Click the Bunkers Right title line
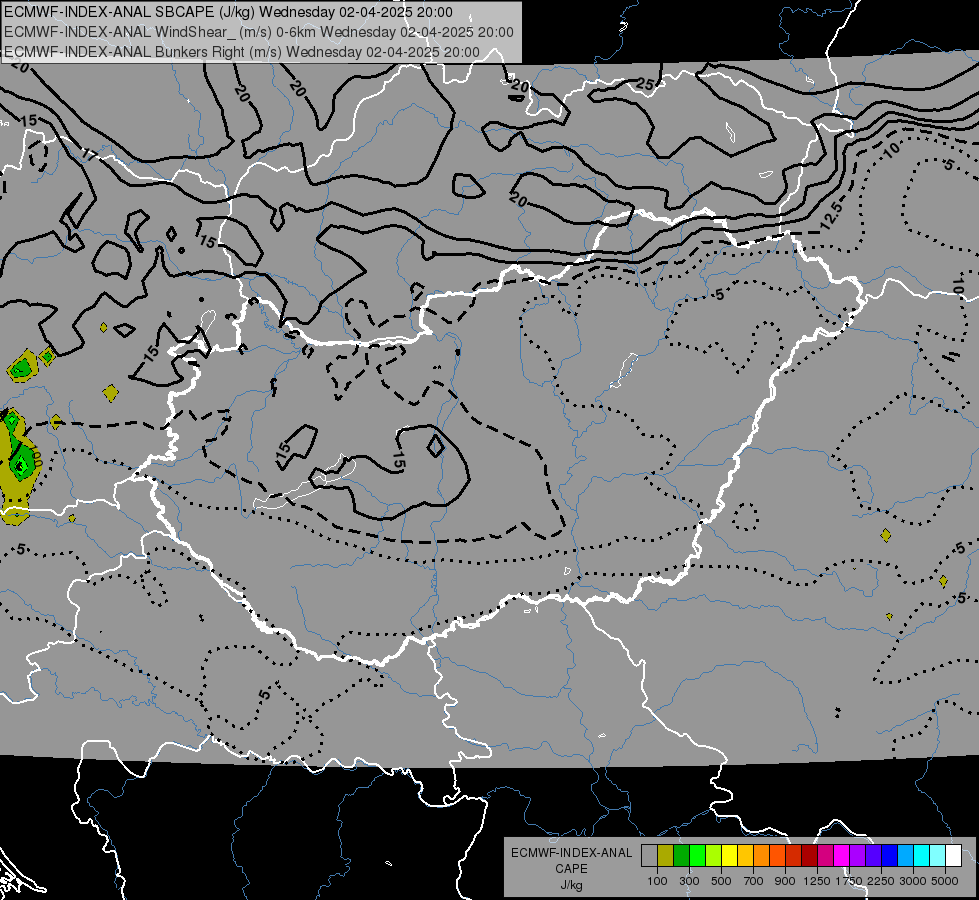The image size is (979, 900). point(242,52)
